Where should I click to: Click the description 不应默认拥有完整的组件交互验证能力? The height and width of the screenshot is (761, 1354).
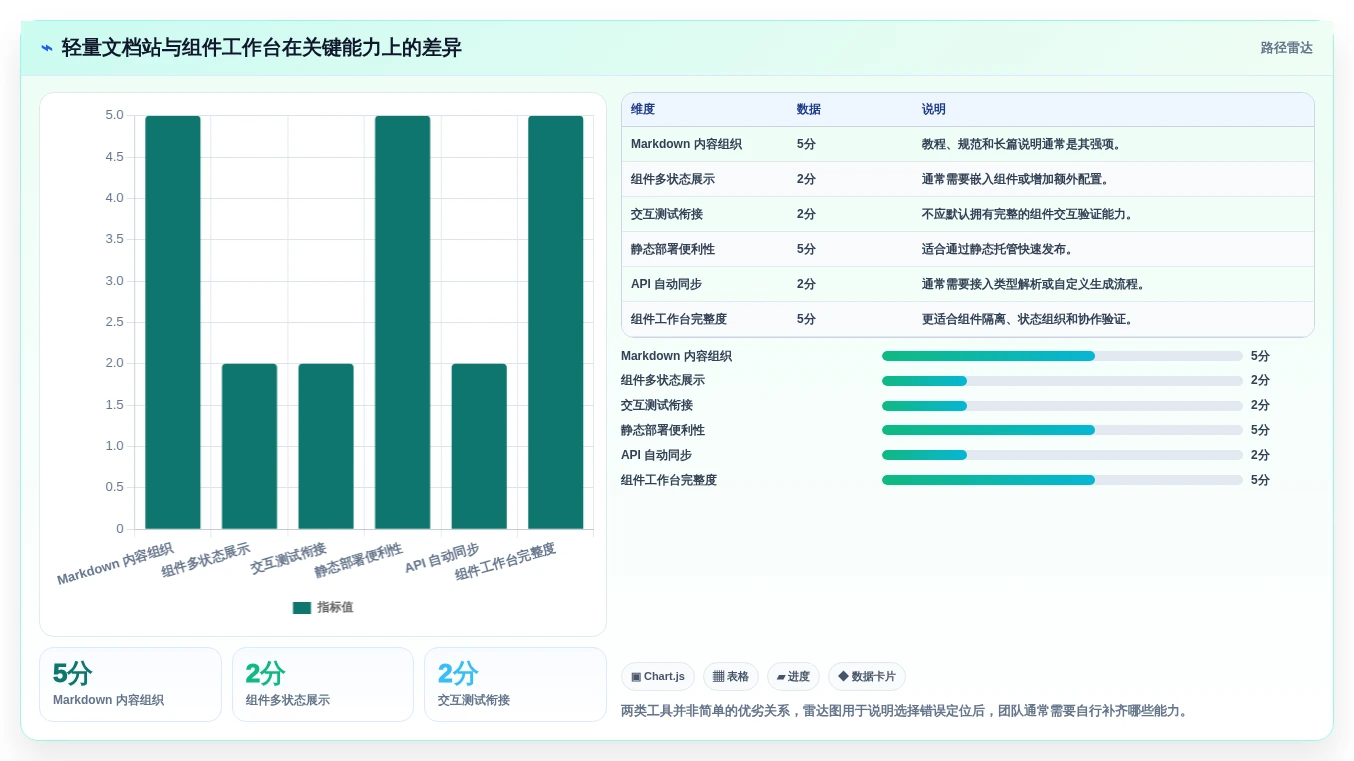tap(1029, 214)
